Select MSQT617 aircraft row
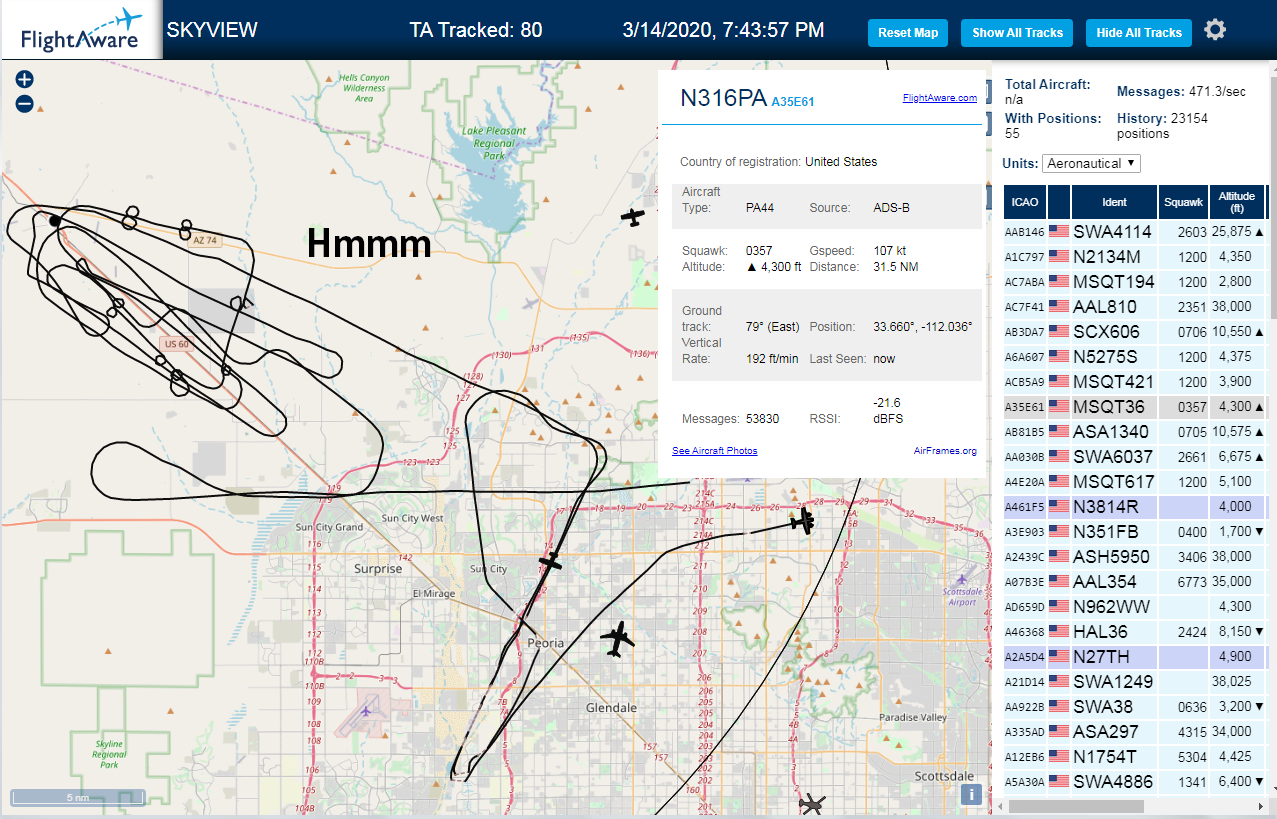The height and width of the screenshot is (819, 1277). 1135,482
